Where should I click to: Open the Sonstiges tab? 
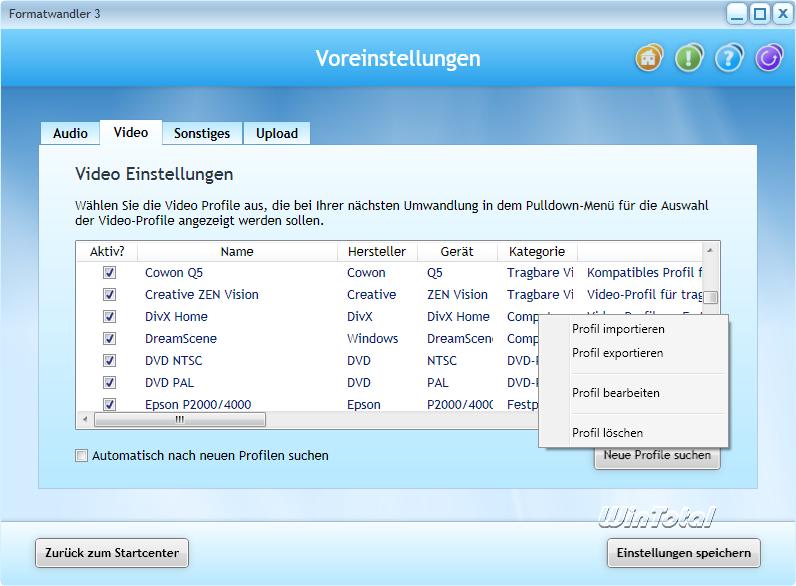[202, 134]
